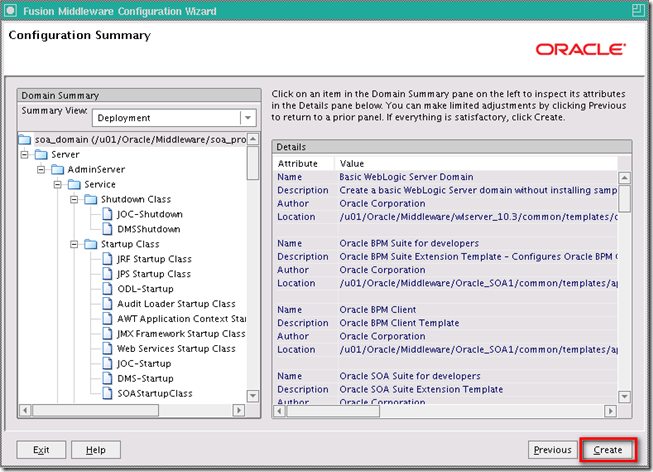This screenshot has width=653, height=472.
Task: Click Create to build the domain
Action: (x=608, y=450)
